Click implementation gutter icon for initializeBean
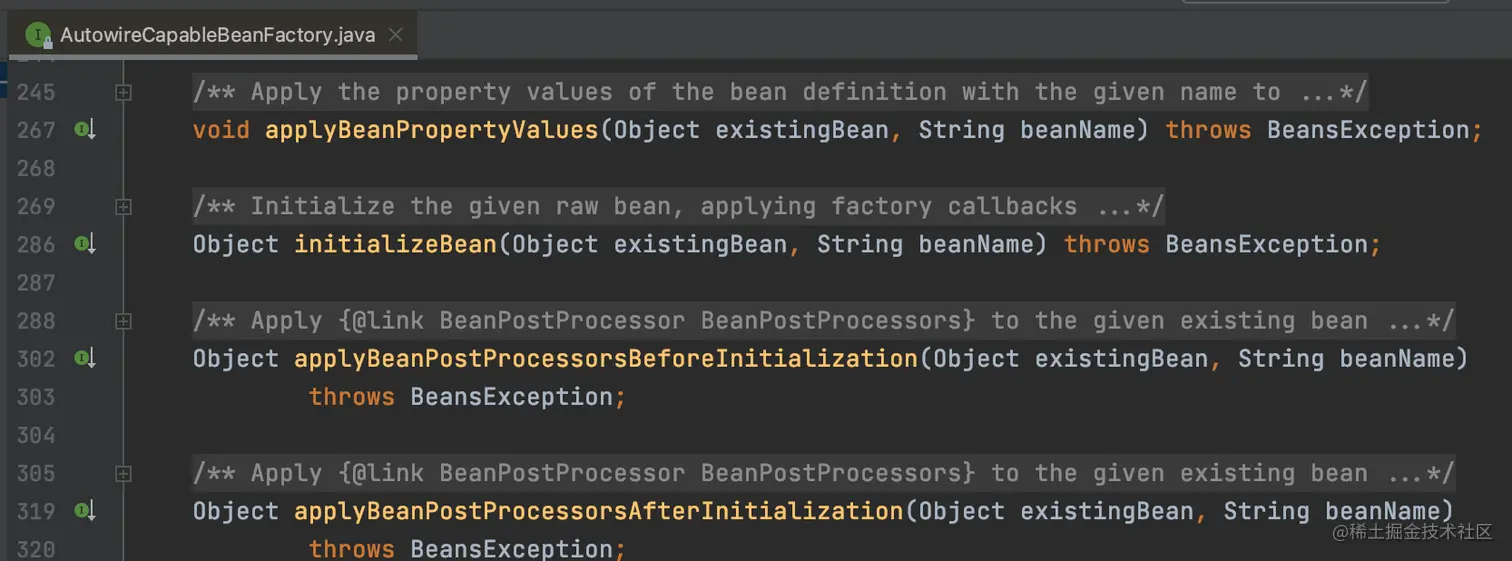The width and height of the screenshot is (1512, 561). [85, 244]
